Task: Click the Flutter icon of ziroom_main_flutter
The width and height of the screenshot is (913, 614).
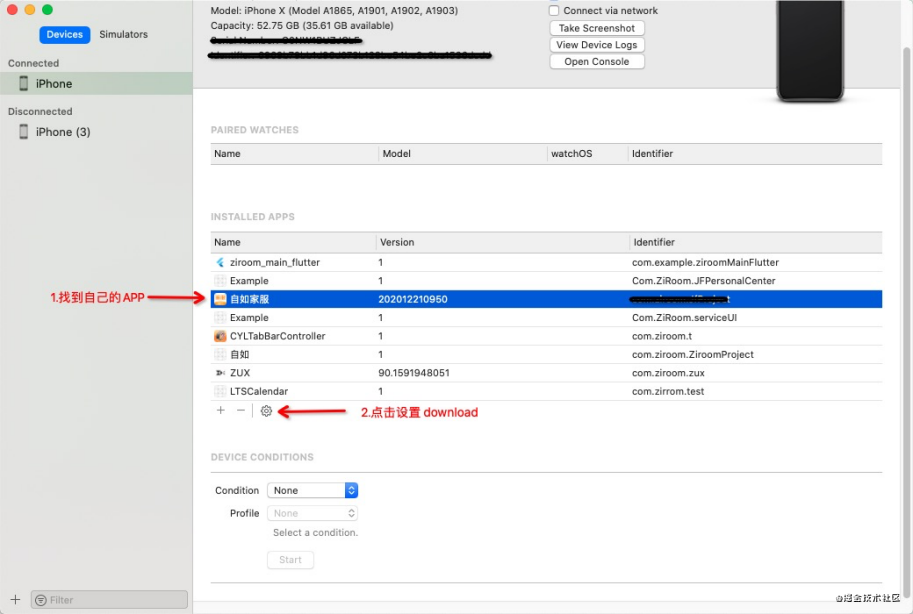Action: click(220, 263)
